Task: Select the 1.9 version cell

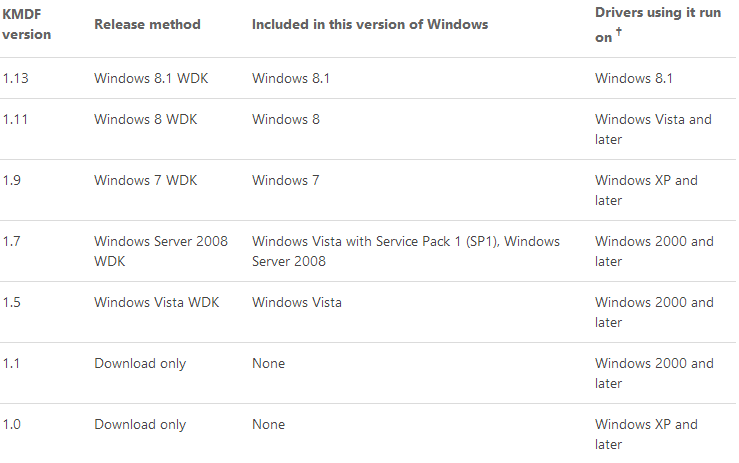Action: (12, 180)
